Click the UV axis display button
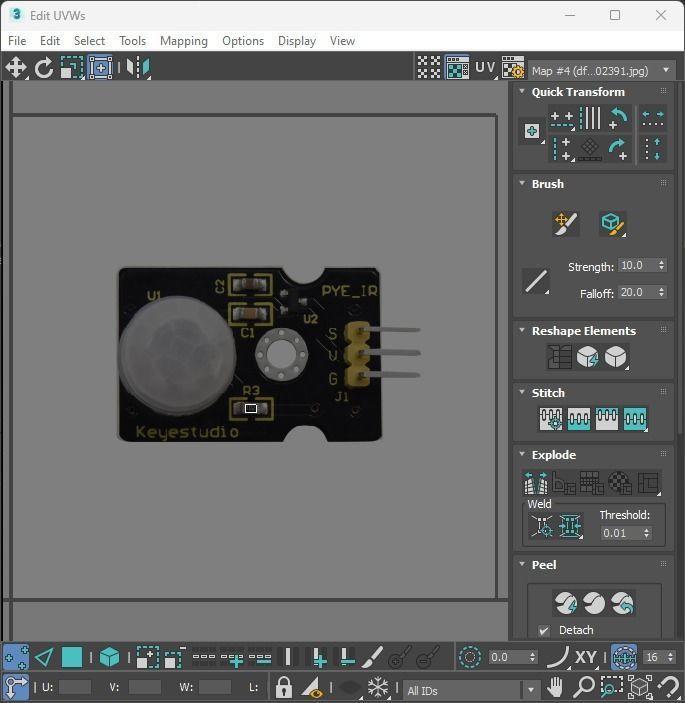This screenshot has height=703, width=685. [485, 68]
